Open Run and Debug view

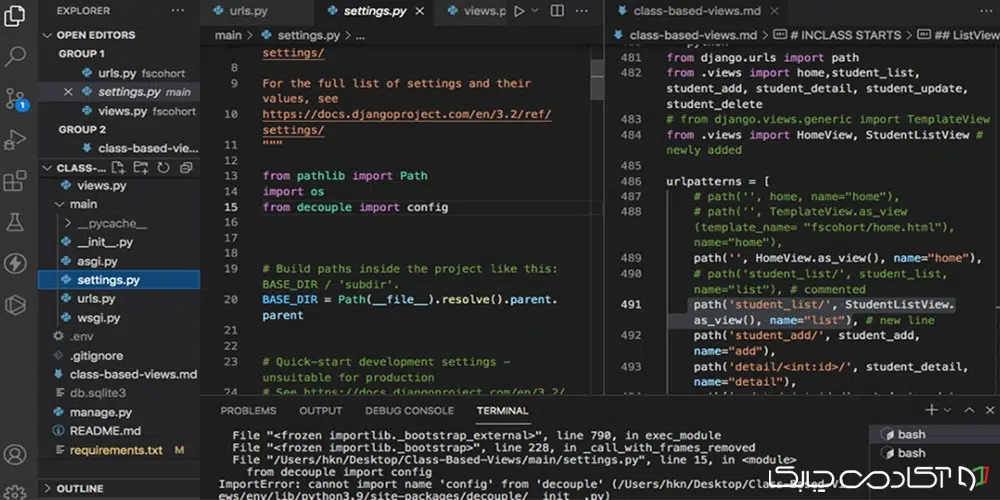pos(15,139)
